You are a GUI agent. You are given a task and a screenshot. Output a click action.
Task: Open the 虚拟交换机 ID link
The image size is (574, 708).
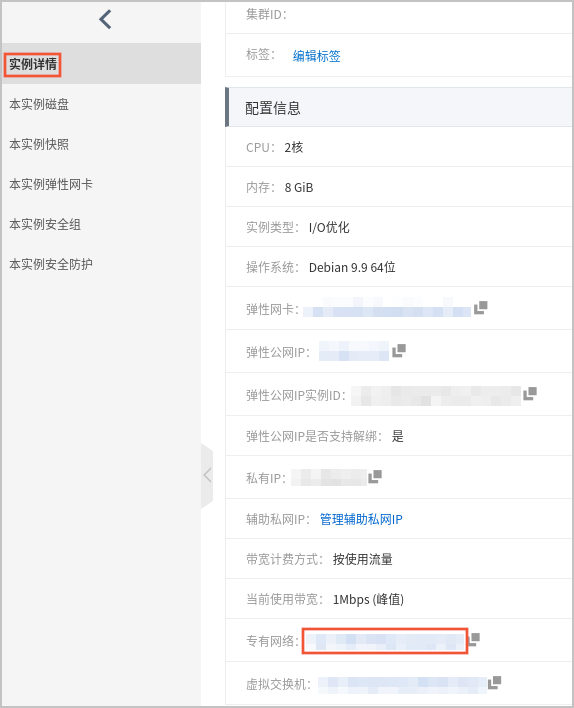point(402,684)
